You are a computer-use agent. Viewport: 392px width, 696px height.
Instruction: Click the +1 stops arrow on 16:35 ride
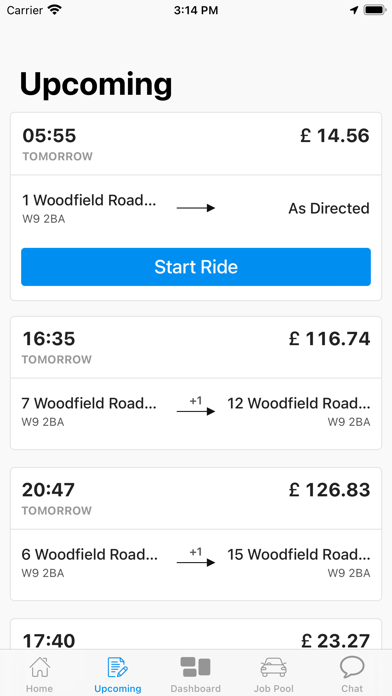pos(196,407)
